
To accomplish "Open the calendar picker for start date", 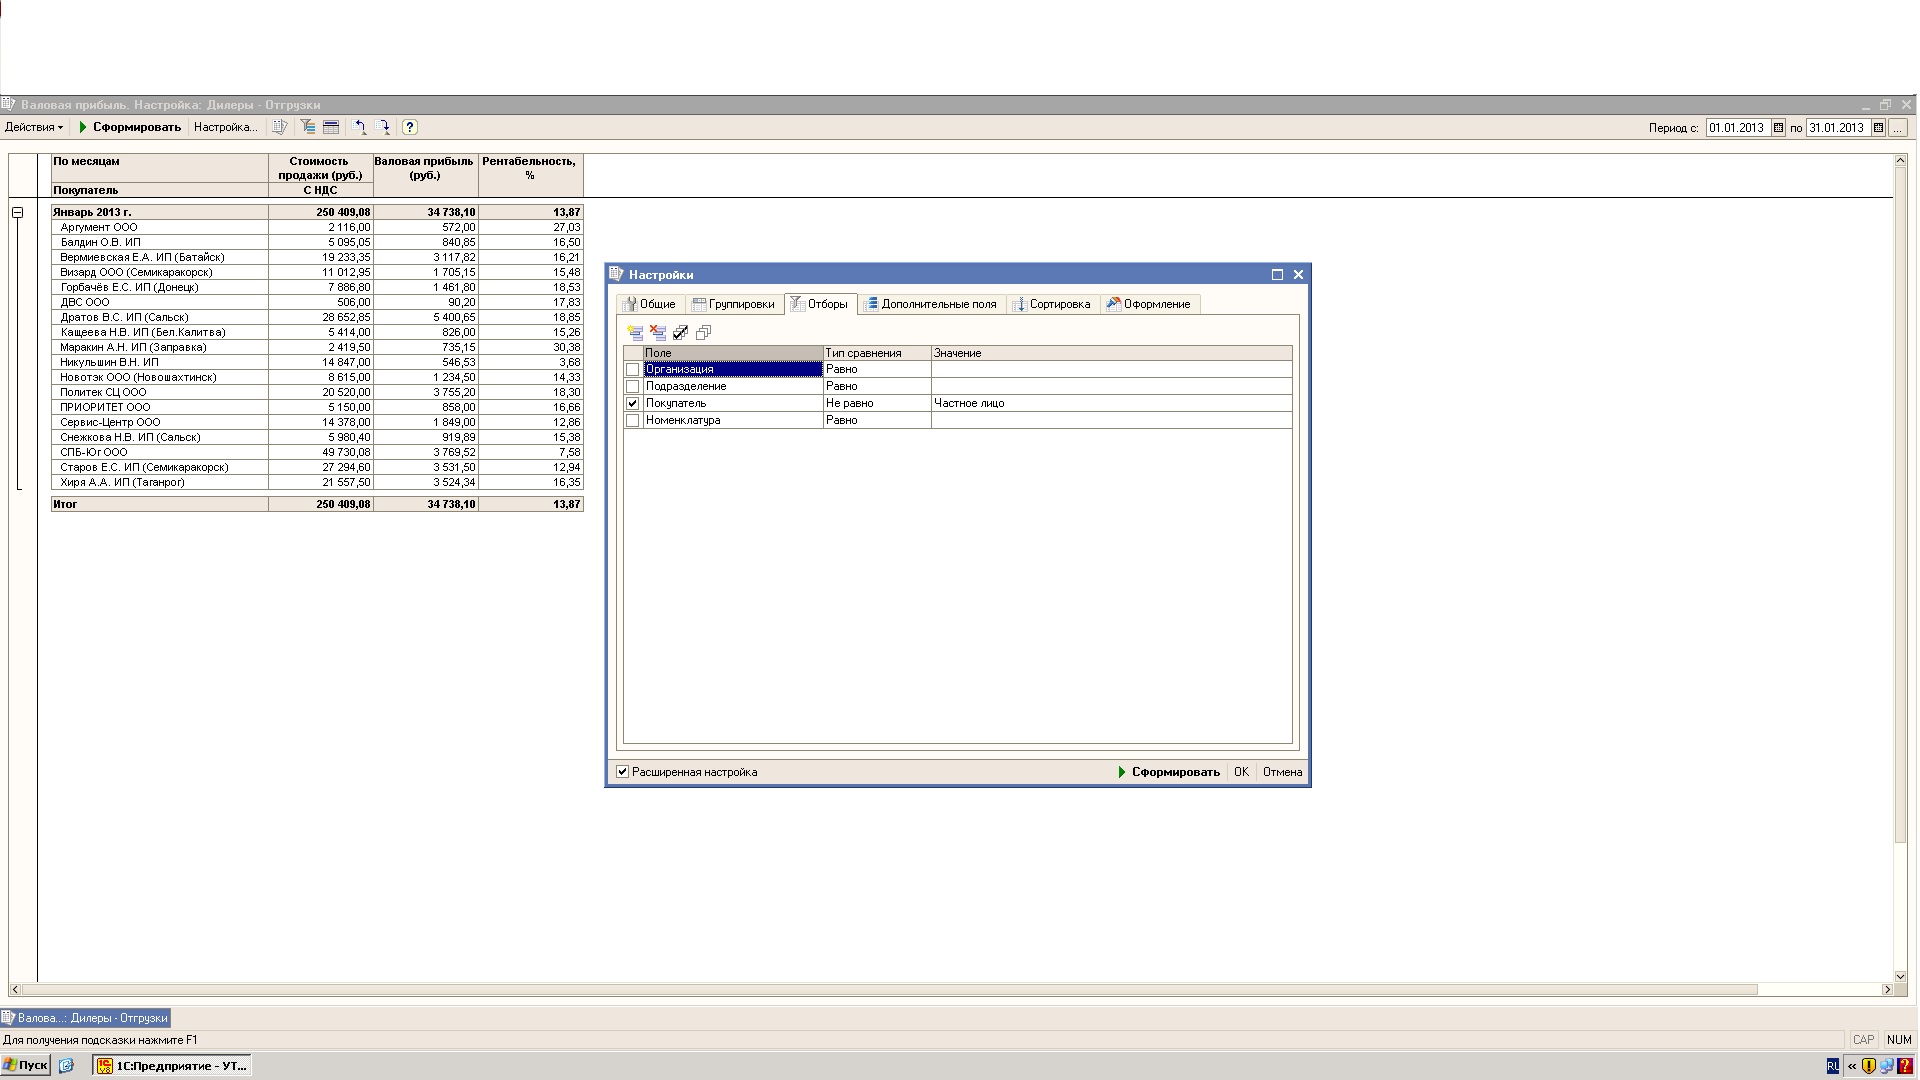I will (x=1778, y=128).
